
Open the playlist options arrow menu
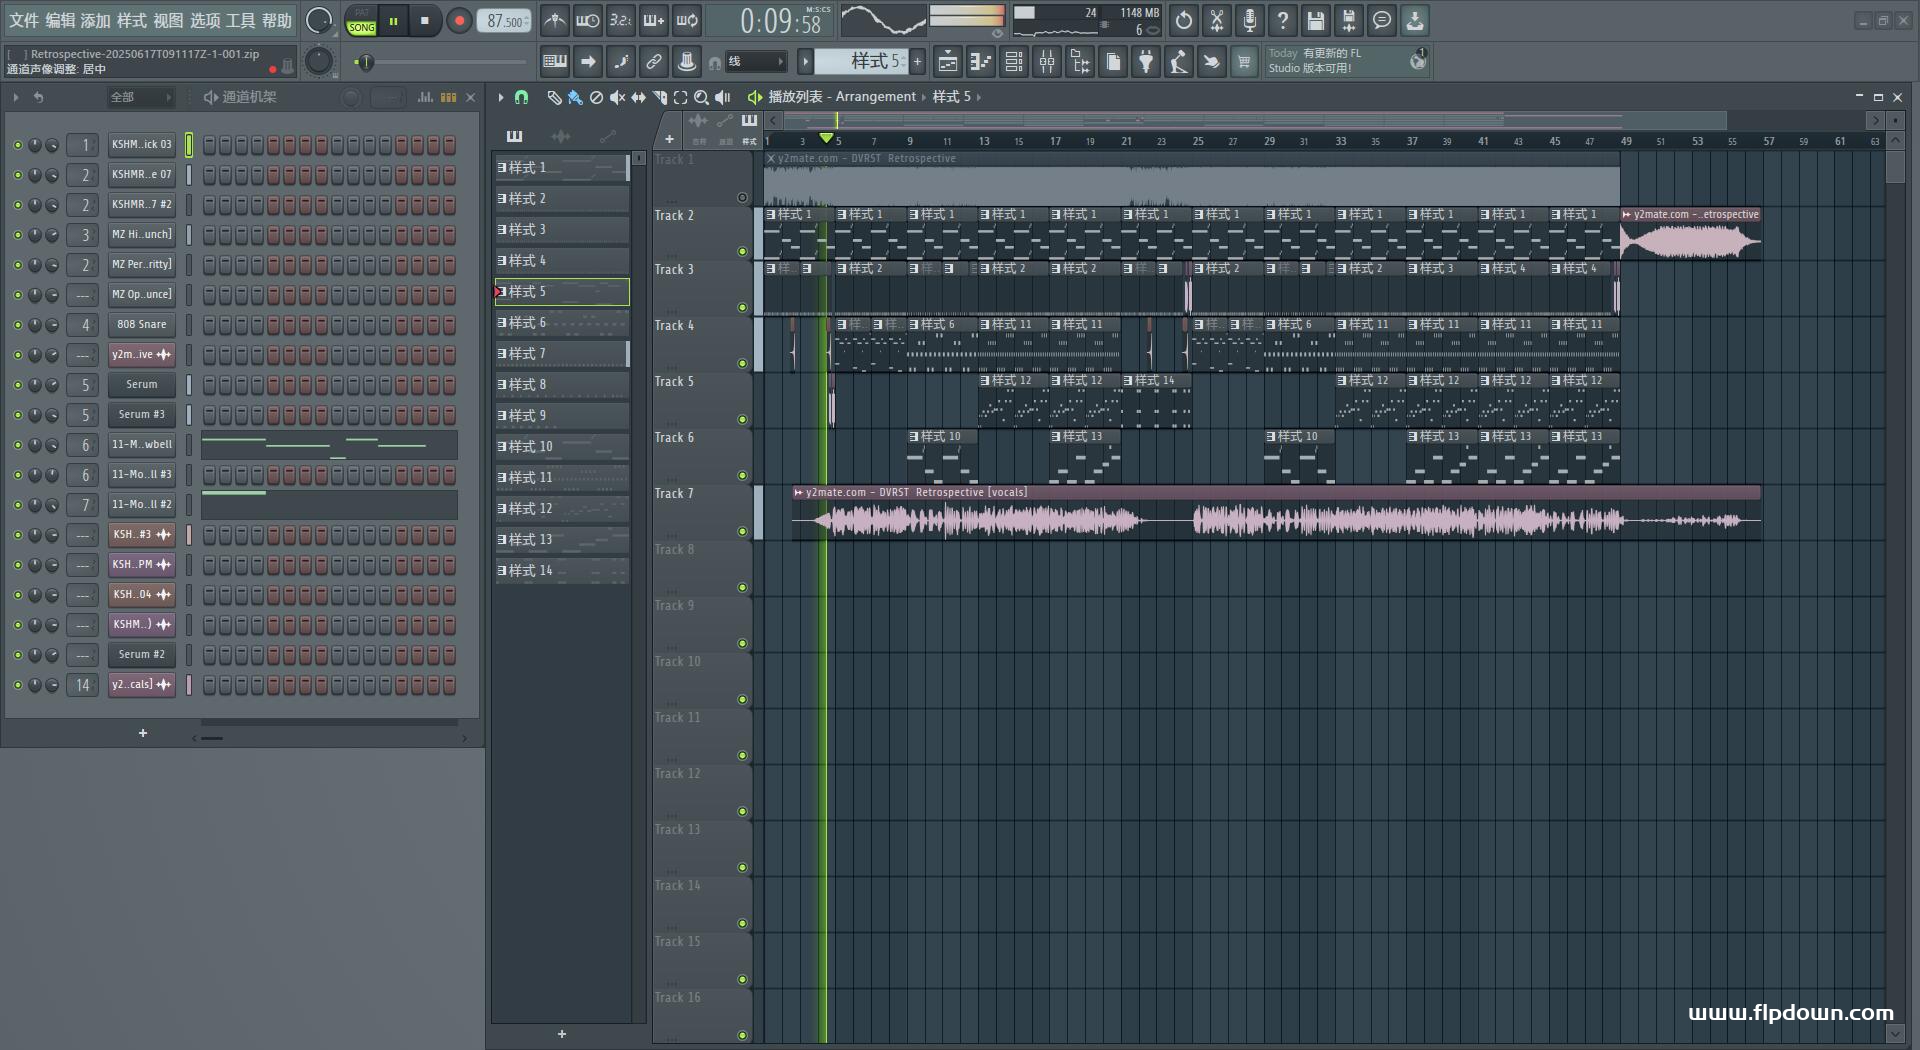501,97
